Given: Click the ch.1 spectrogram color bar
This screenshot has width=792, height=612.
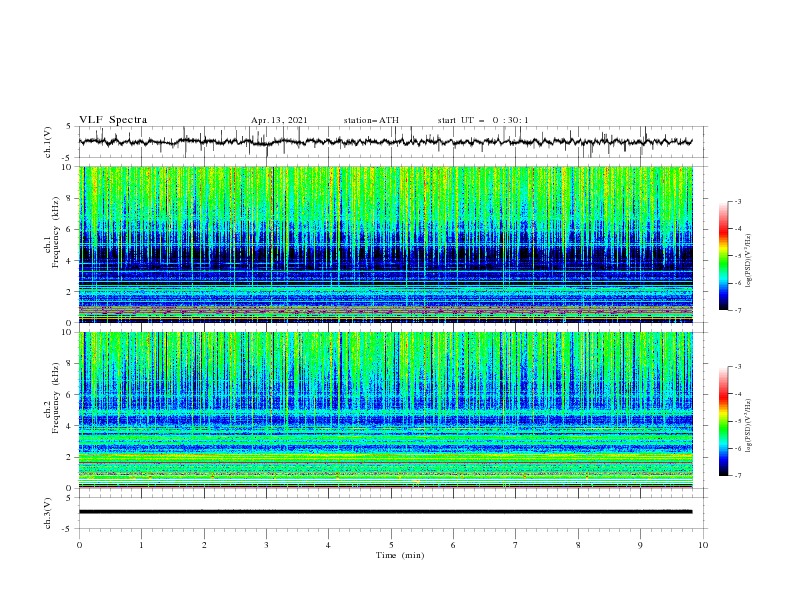Looking at the screenshot, I should tap(723, 256).
